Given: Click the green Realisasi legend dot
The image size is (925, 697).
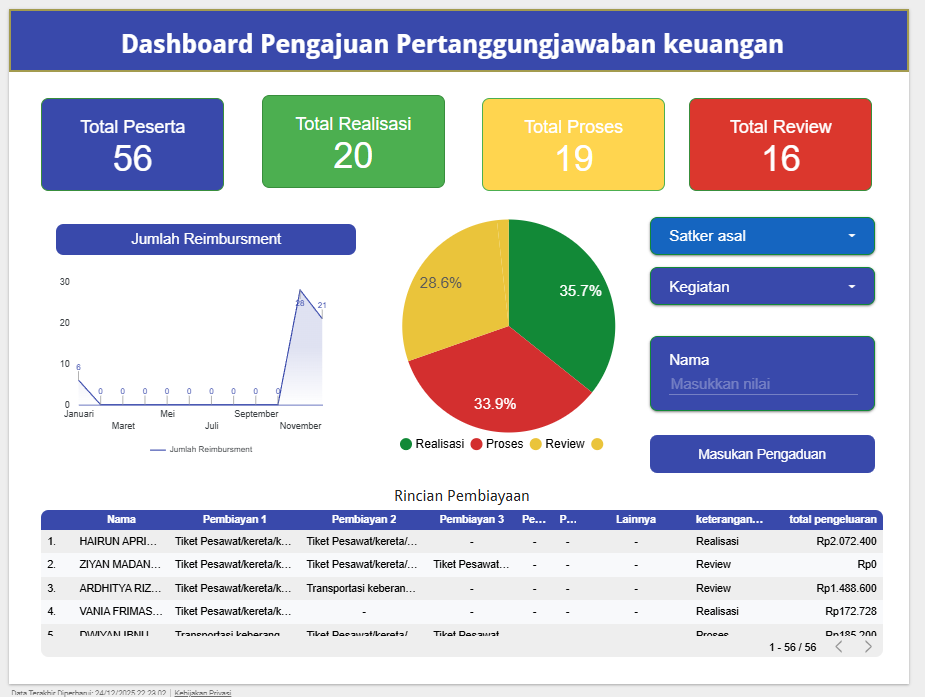Looking at the screenshot, I should point(406,444).
